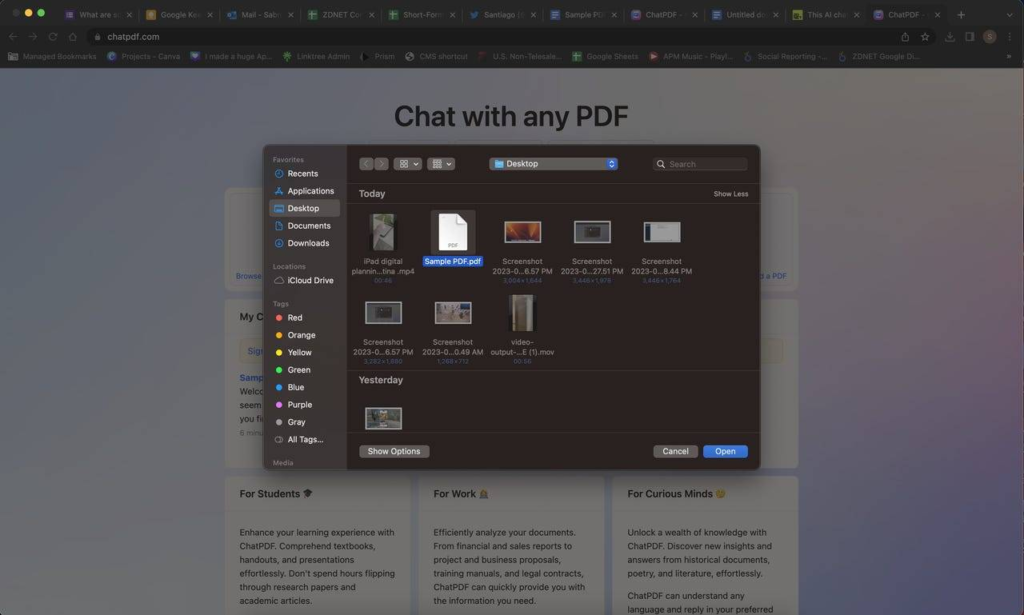Screen dimensions: 1024x615
Task: Filter by the Red tag
Action: pyautogui.click(x=295, y=318)
